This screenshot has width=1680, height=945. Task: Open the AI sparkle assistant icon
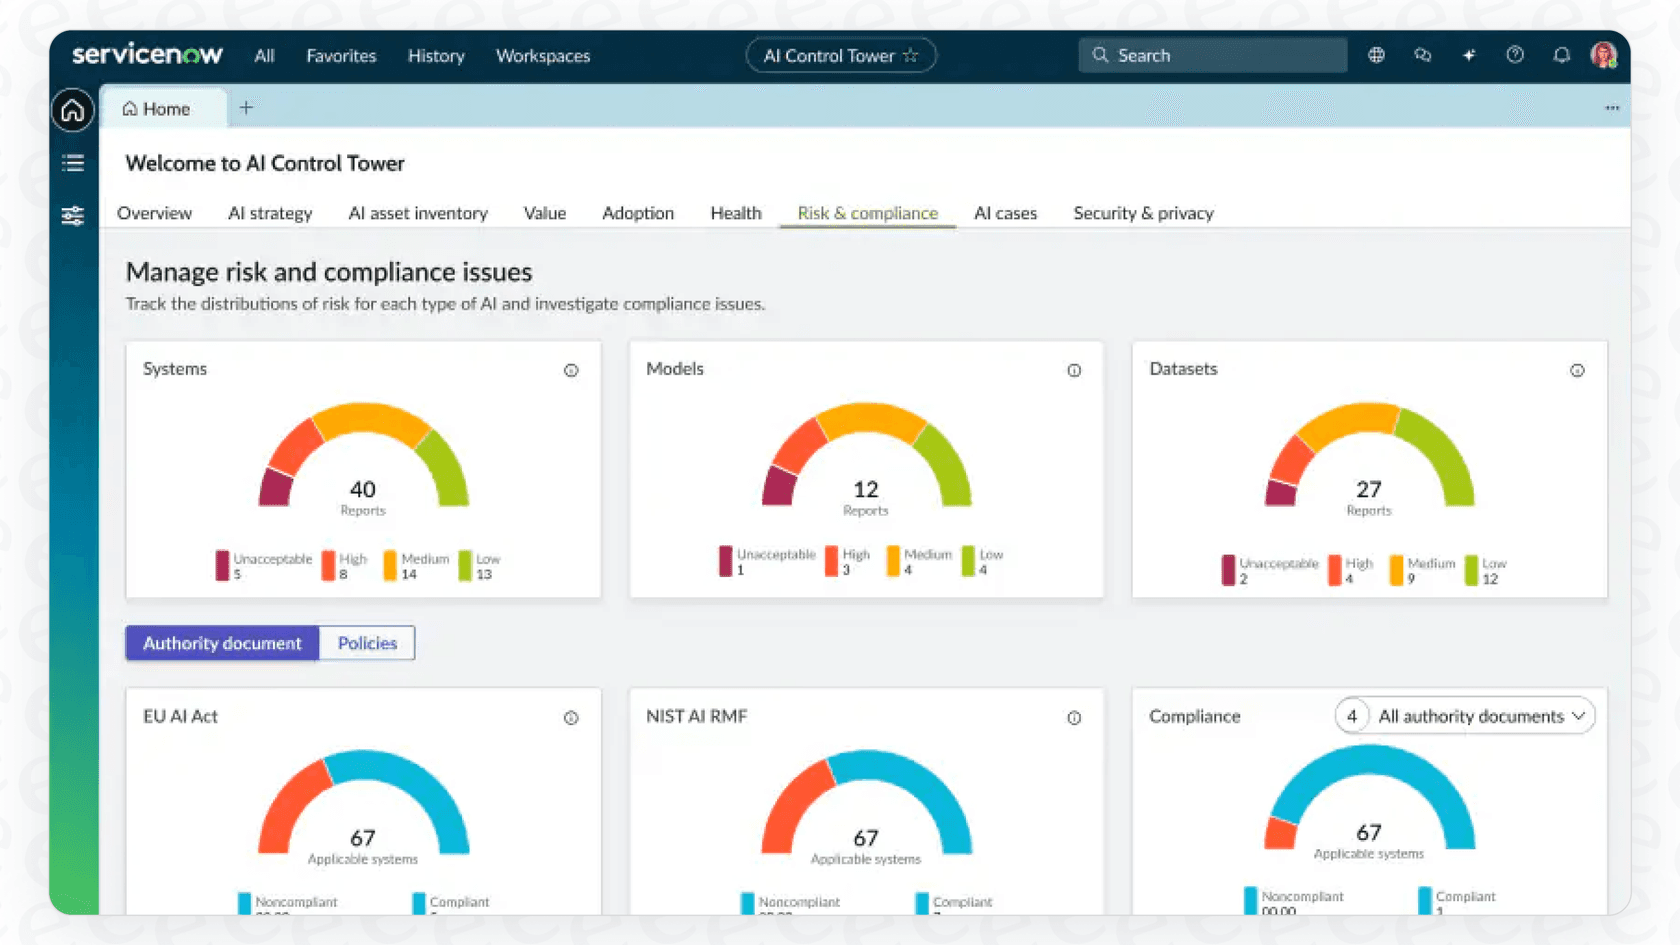coord(1468,55)
